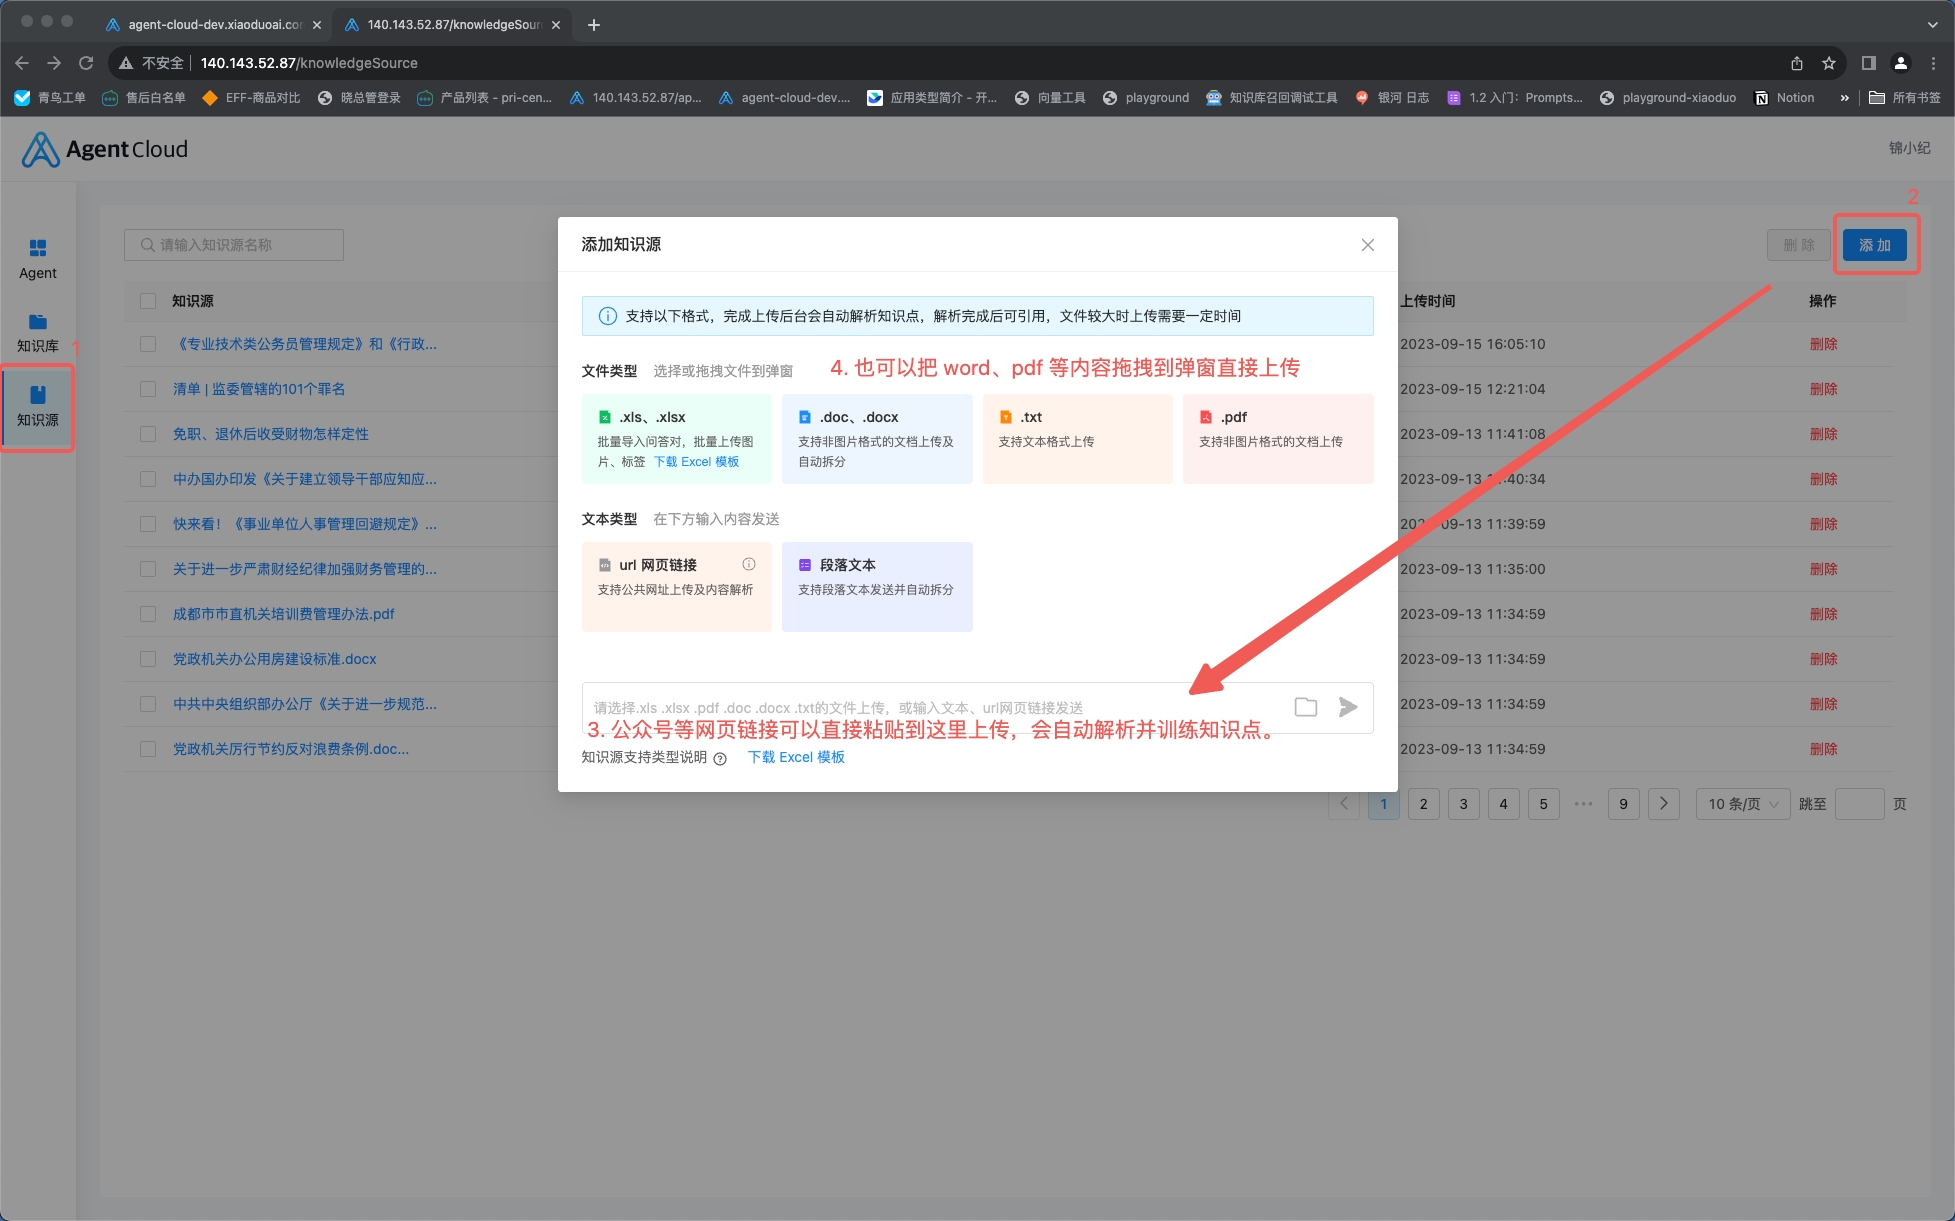Screen dimensions: 1955x1221
Task: Toggle the select-all checkbox in table header
Action: tap(148, 301)
